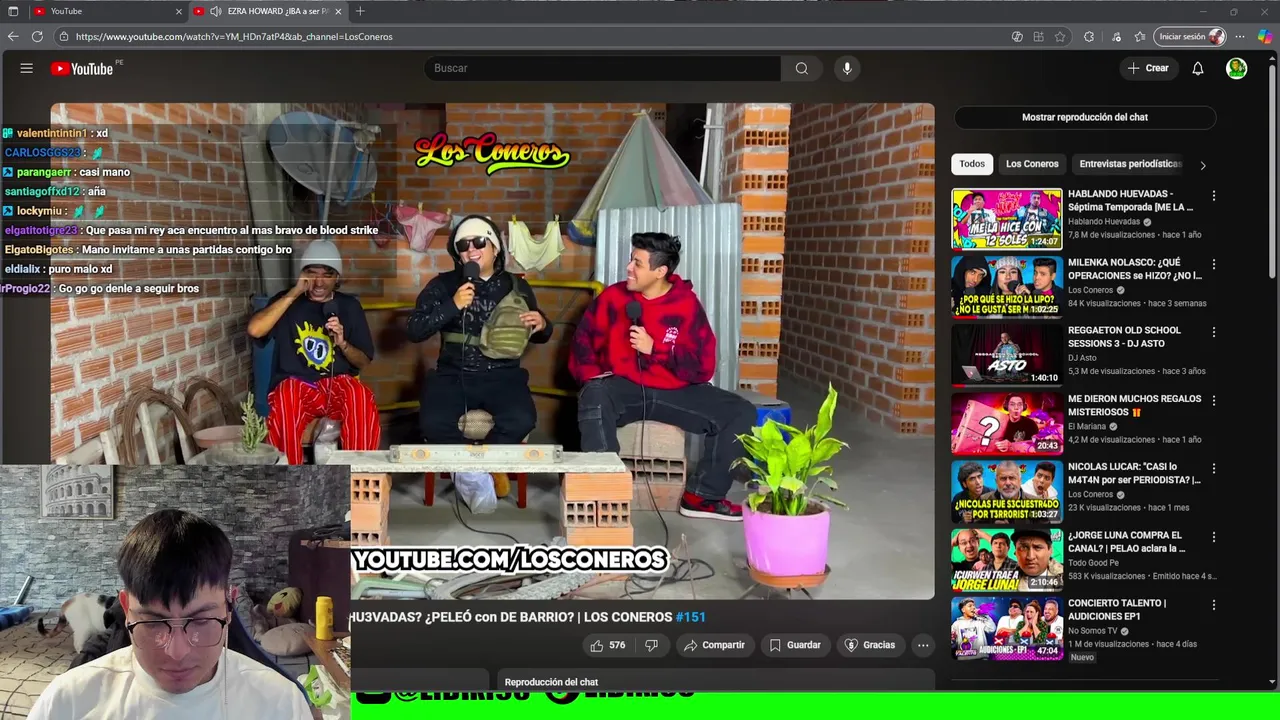Show more filter chips with right arrow
This screenshot has height=720, width=1280.
[1203, 165]
